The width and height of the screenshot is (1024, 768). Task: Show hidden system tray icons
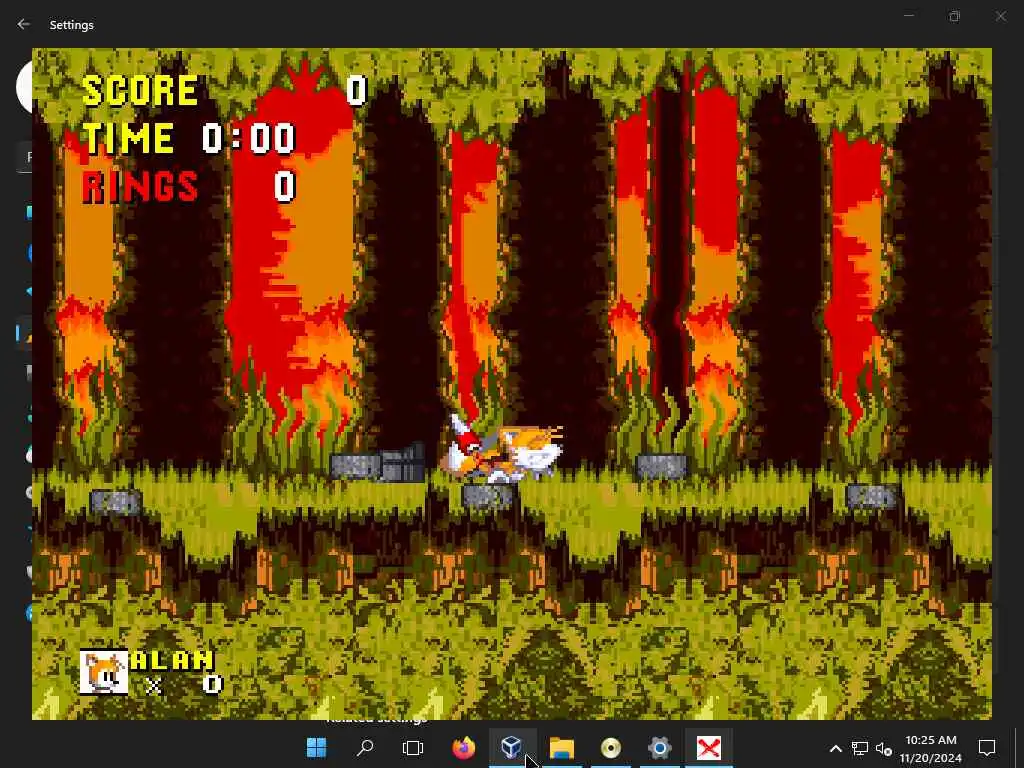point(835,748)
